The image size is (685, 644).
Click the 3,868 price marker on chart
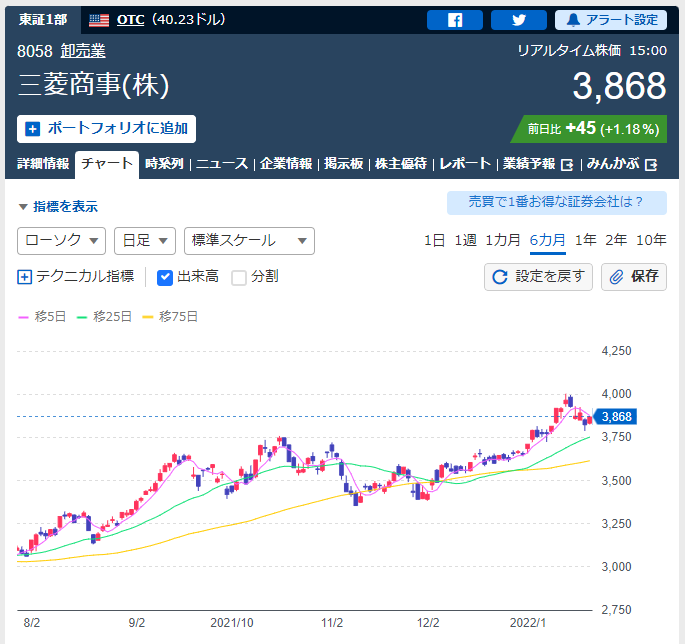[x=616, y=417]
